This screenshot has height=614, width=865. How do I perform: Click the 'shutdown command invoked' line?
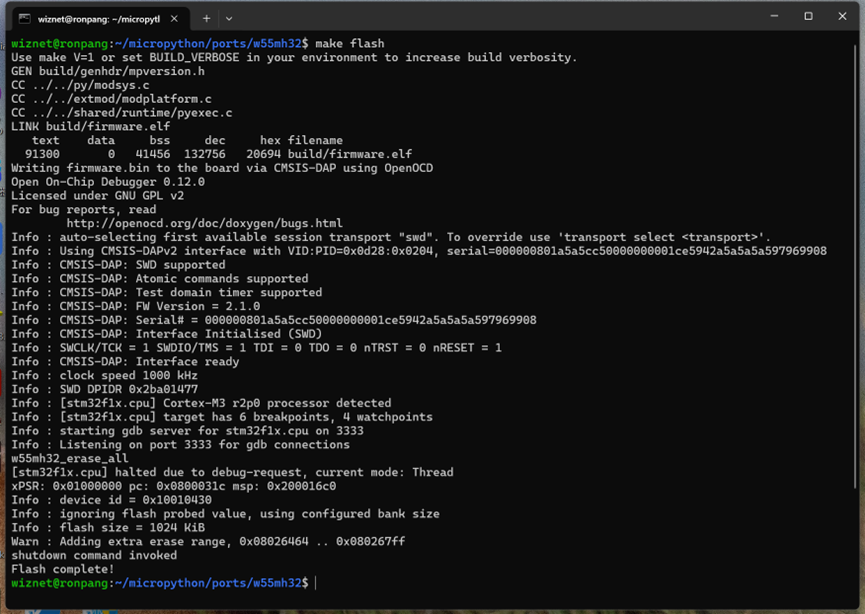click(94, 555)
